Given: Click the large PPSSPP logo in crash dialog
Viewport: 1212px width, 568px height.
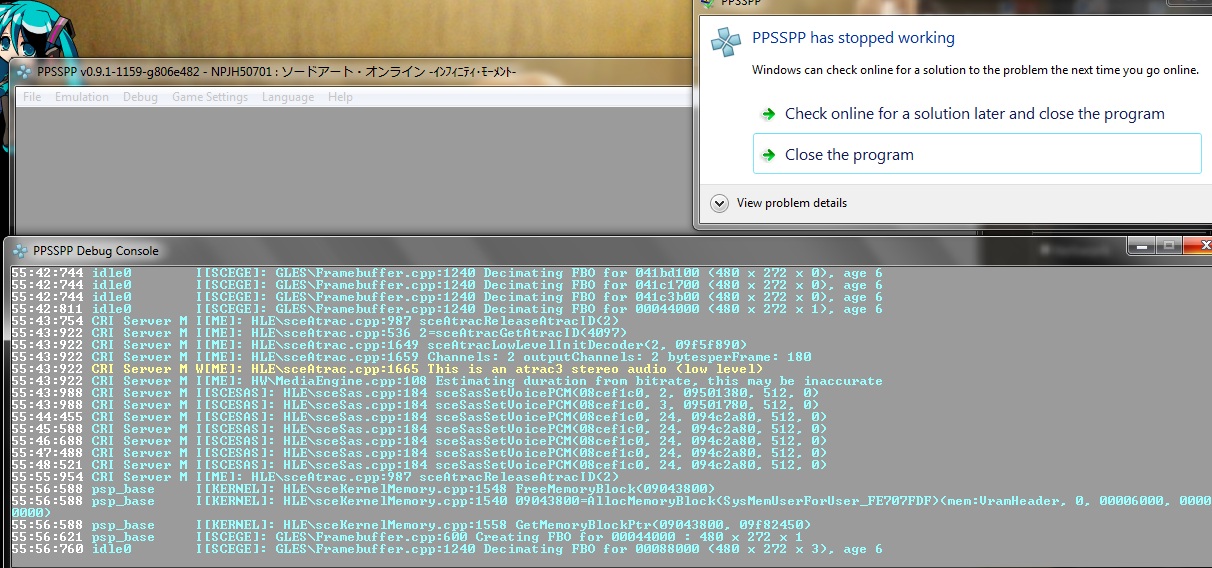Looking at the screenshot, I should 725,42.
